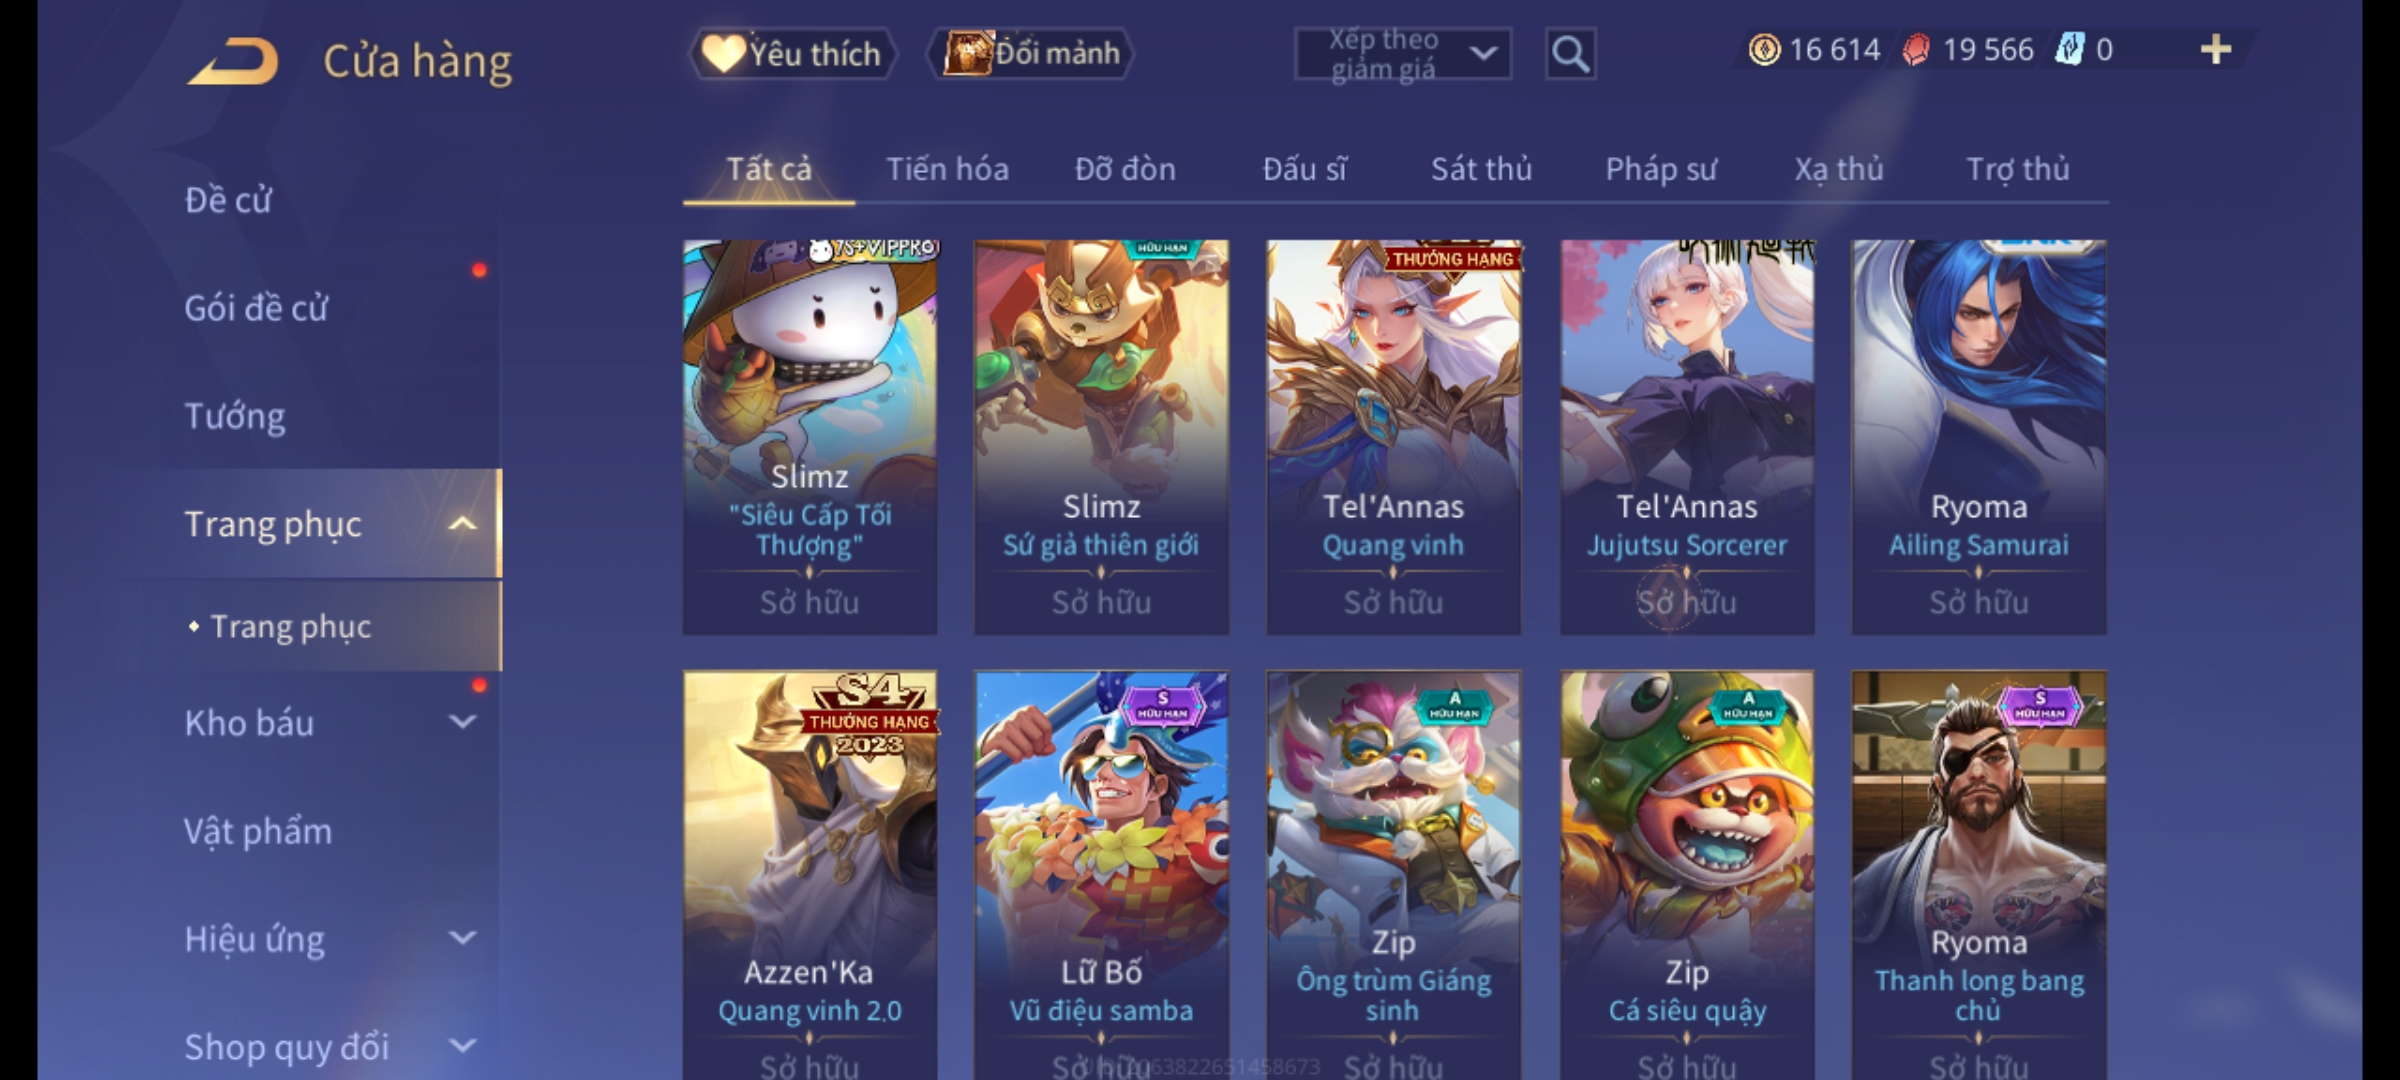The width and height of the screenshot is (2400, 1080).
Task: Open the search magnifier icon
Action: (1570, 54)
